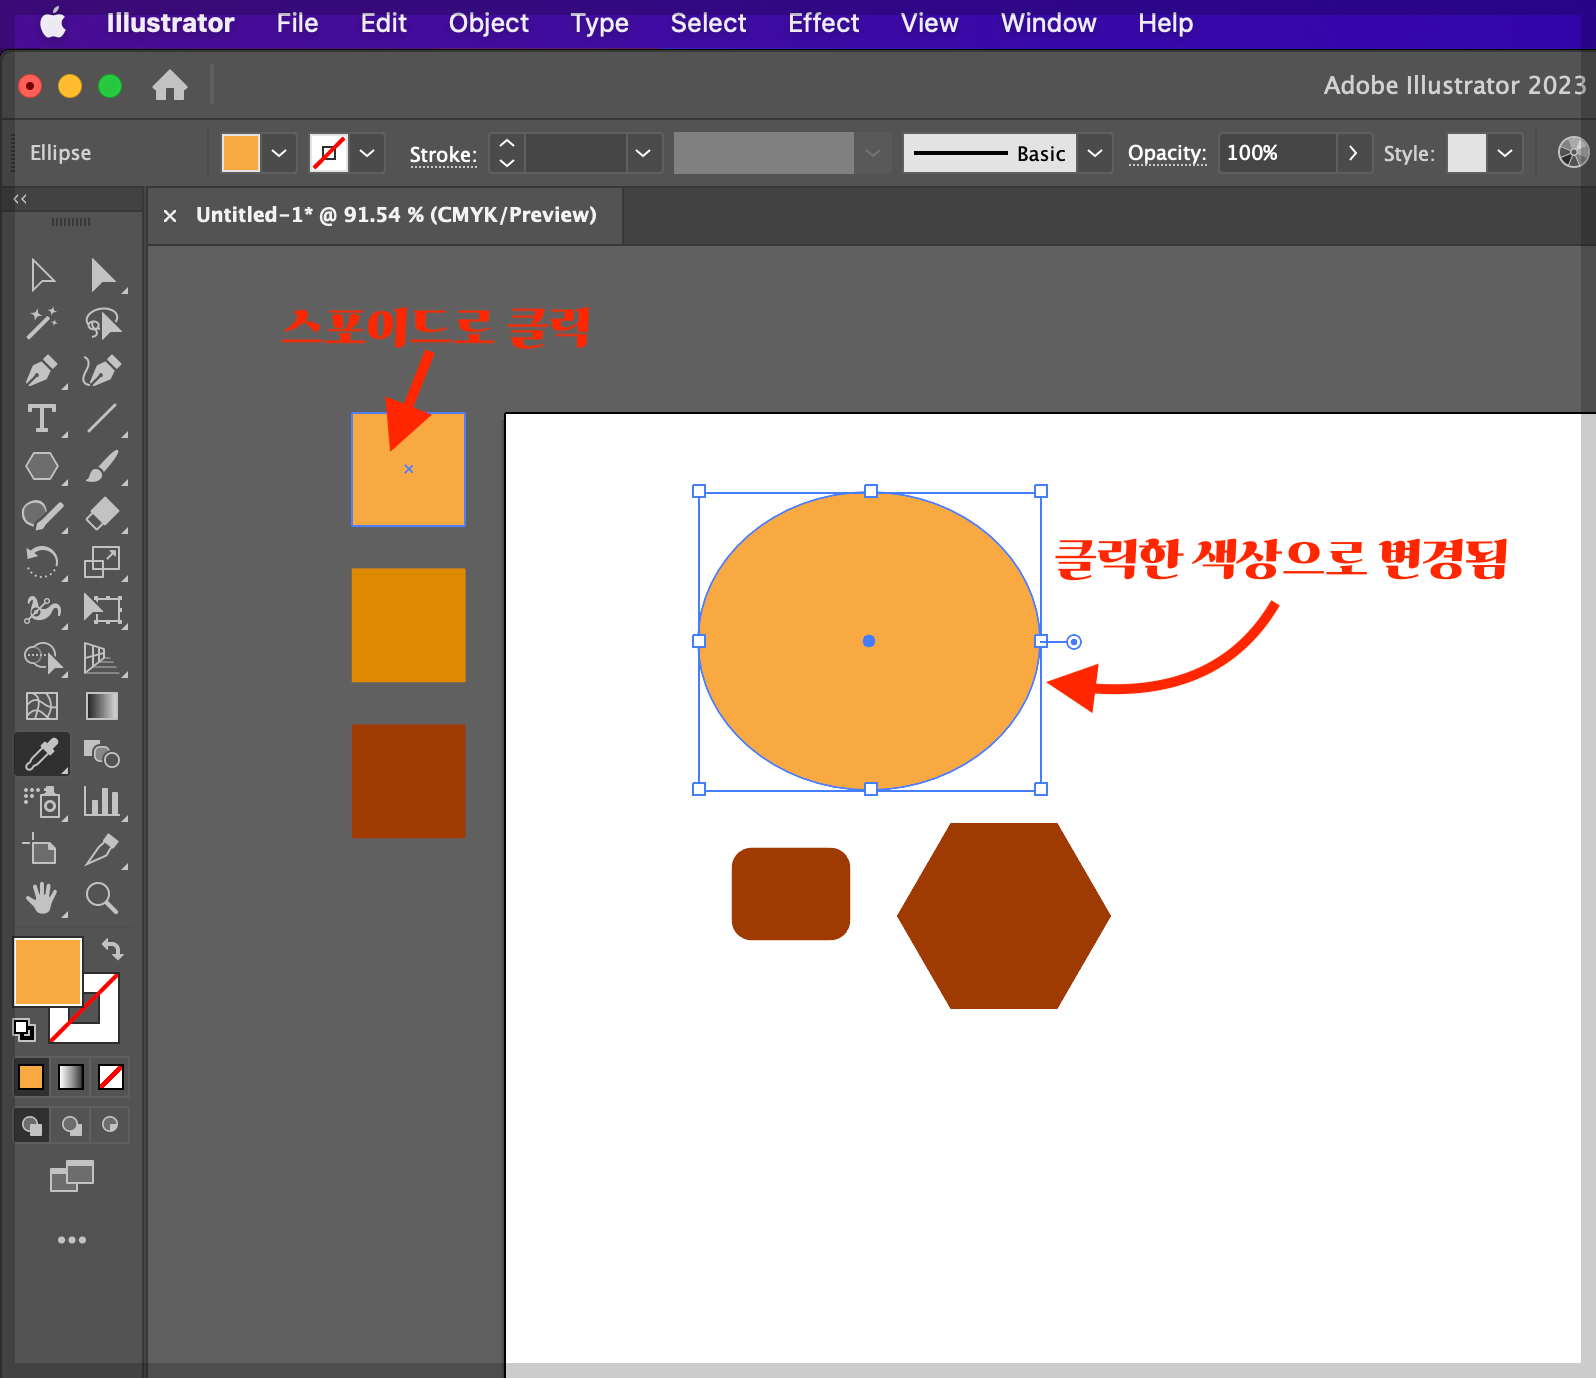This screenshot has height=1378, width=1596.
Task: Open the Apple menu
Action: coord(53,23)
